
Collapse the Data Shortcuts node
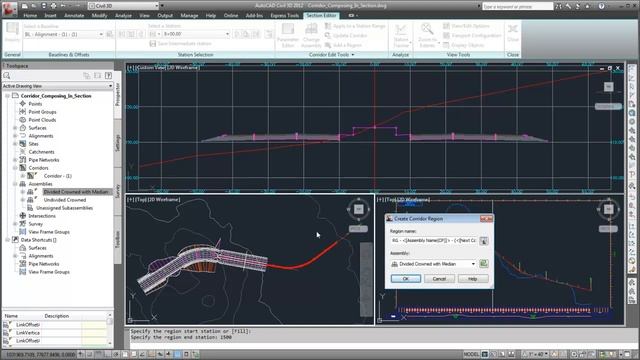7,240
